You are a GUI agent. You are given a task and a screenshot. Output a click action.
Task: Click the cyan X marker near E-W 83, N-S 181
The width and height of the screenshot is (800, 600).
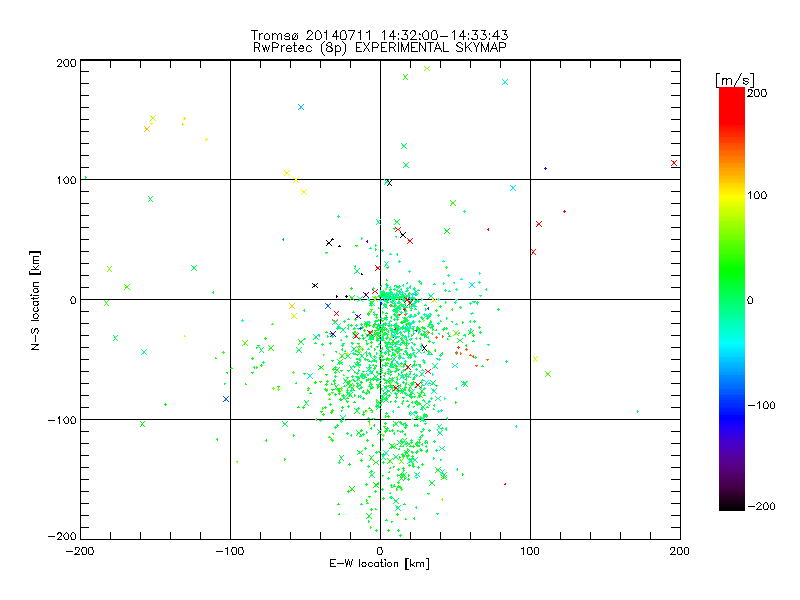[505, 82]
